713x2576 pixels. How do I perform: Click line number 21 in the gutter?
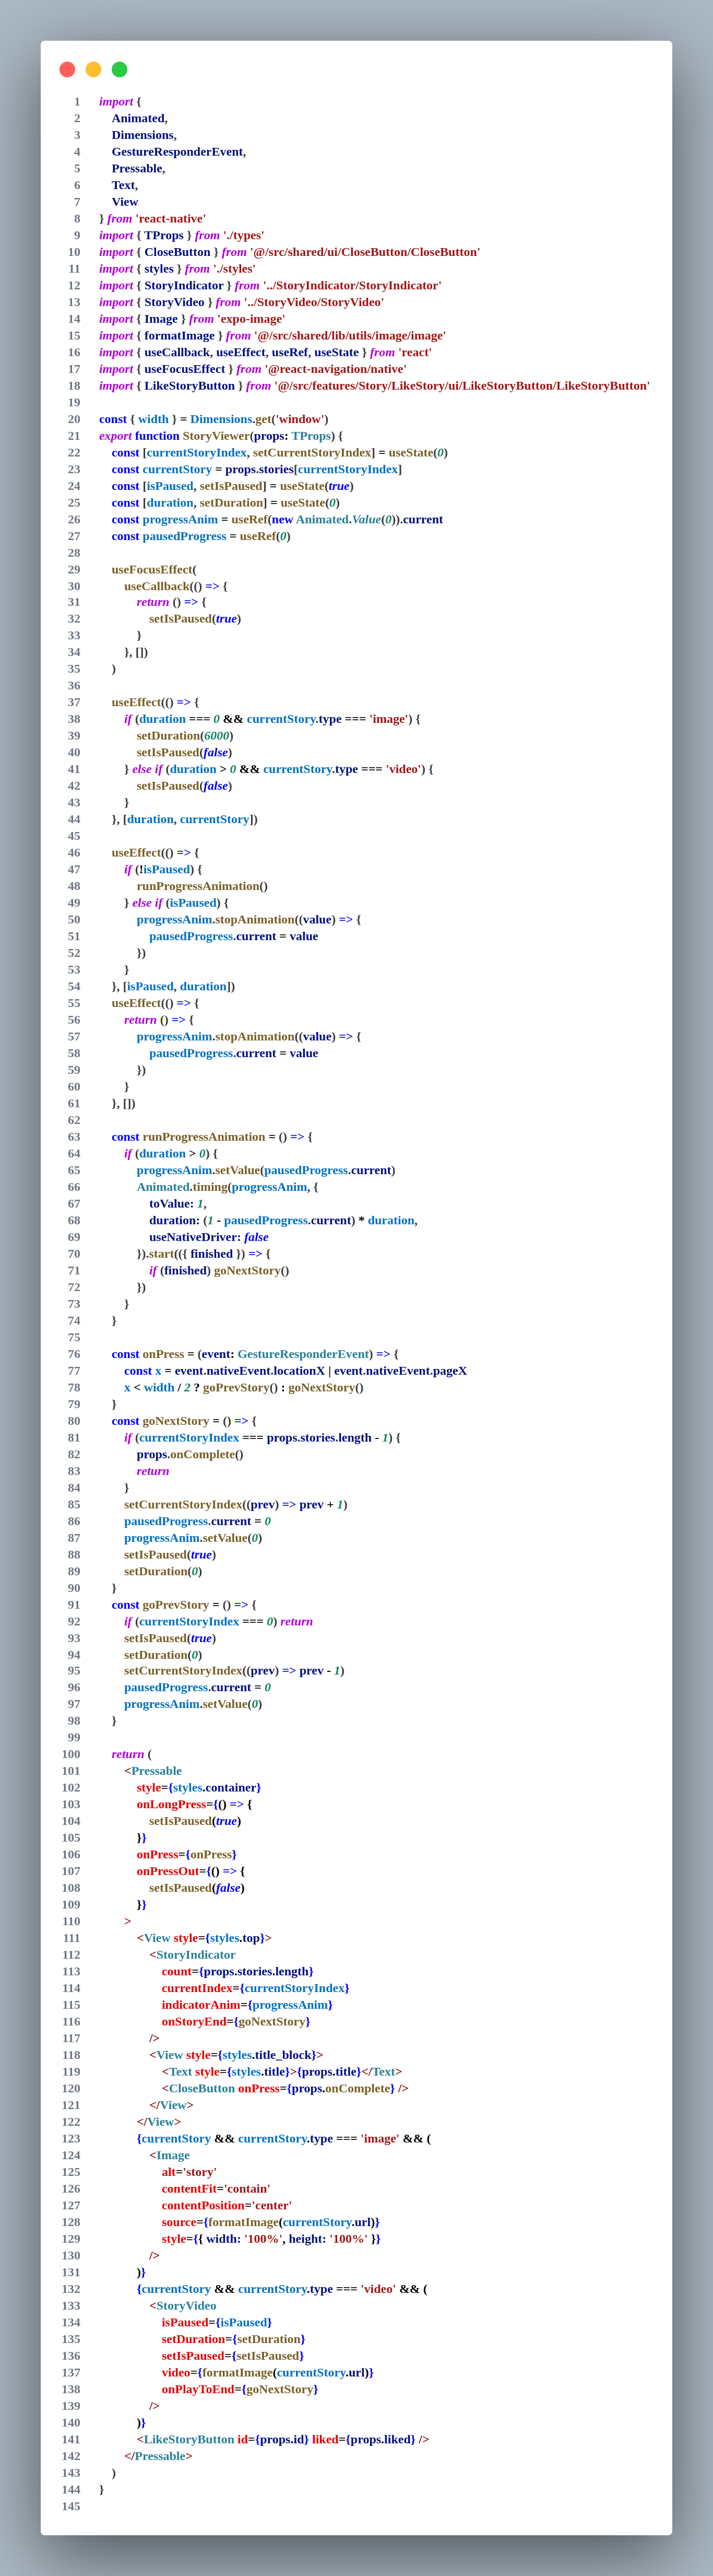click(x=74, y=436)
